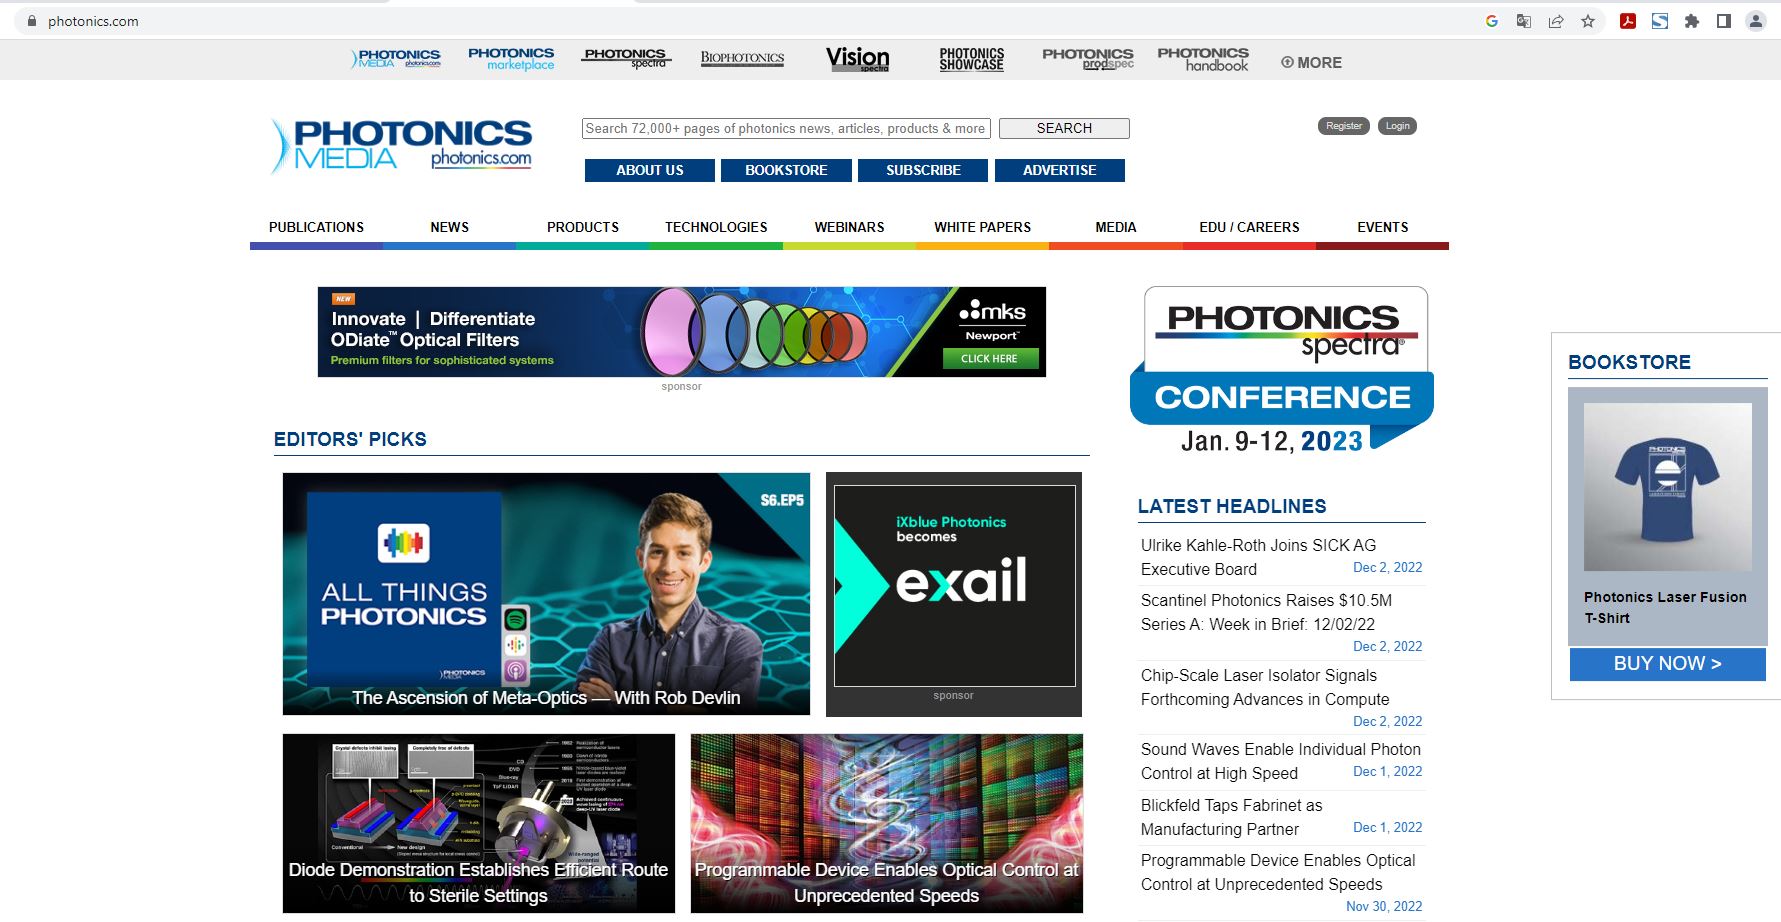This screenshot has height=922, width=1781.
Task: Open headline Blickfeld Taps Fabrinet
Action: click(1231, 817)
